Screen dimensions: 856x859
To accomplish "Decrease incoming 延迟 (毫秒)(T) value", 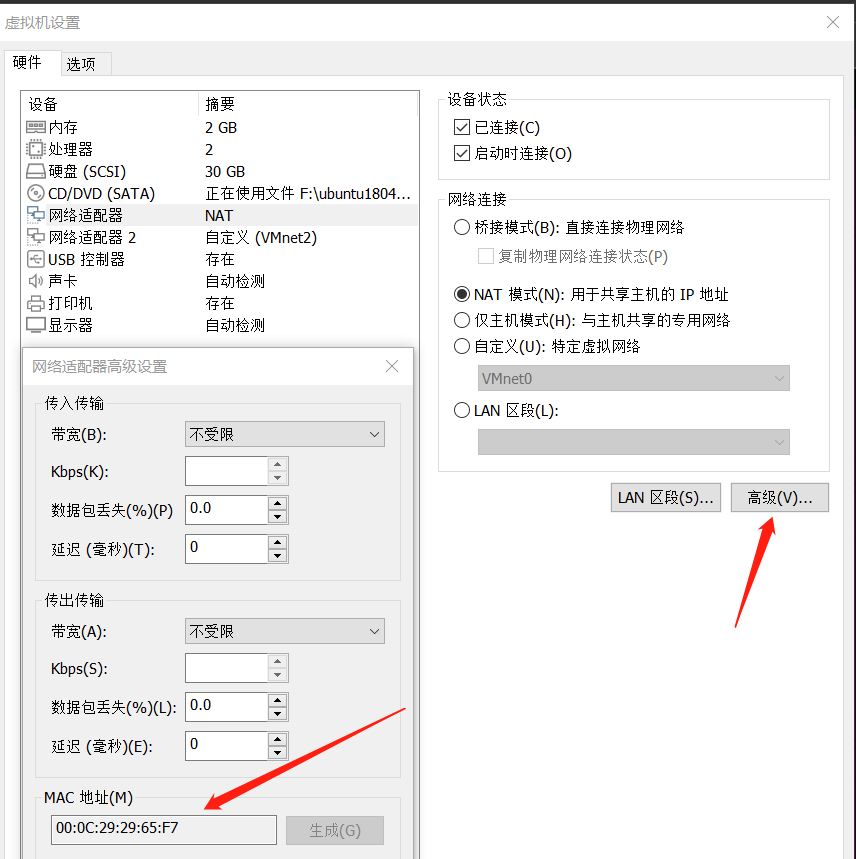I will 278,556.
